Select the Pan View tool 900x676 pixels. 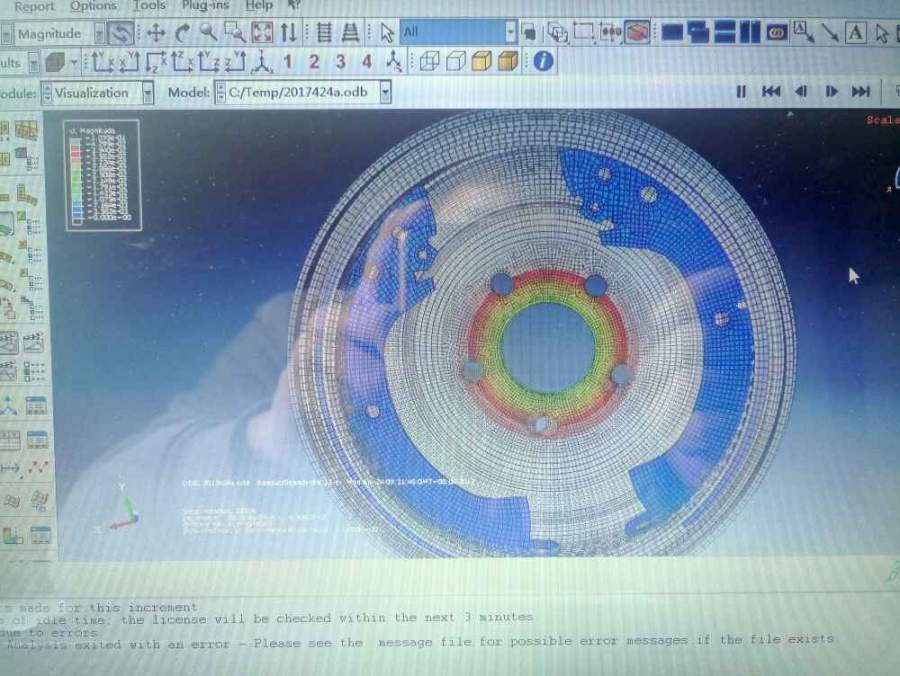(156, 33)
